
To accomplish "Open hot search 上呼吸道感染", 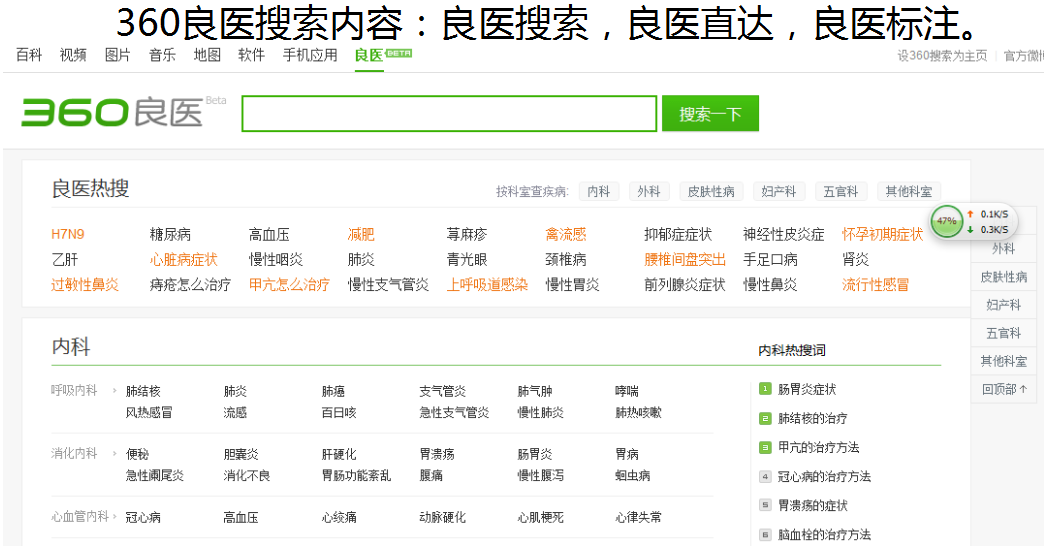I will pos(487,285).
